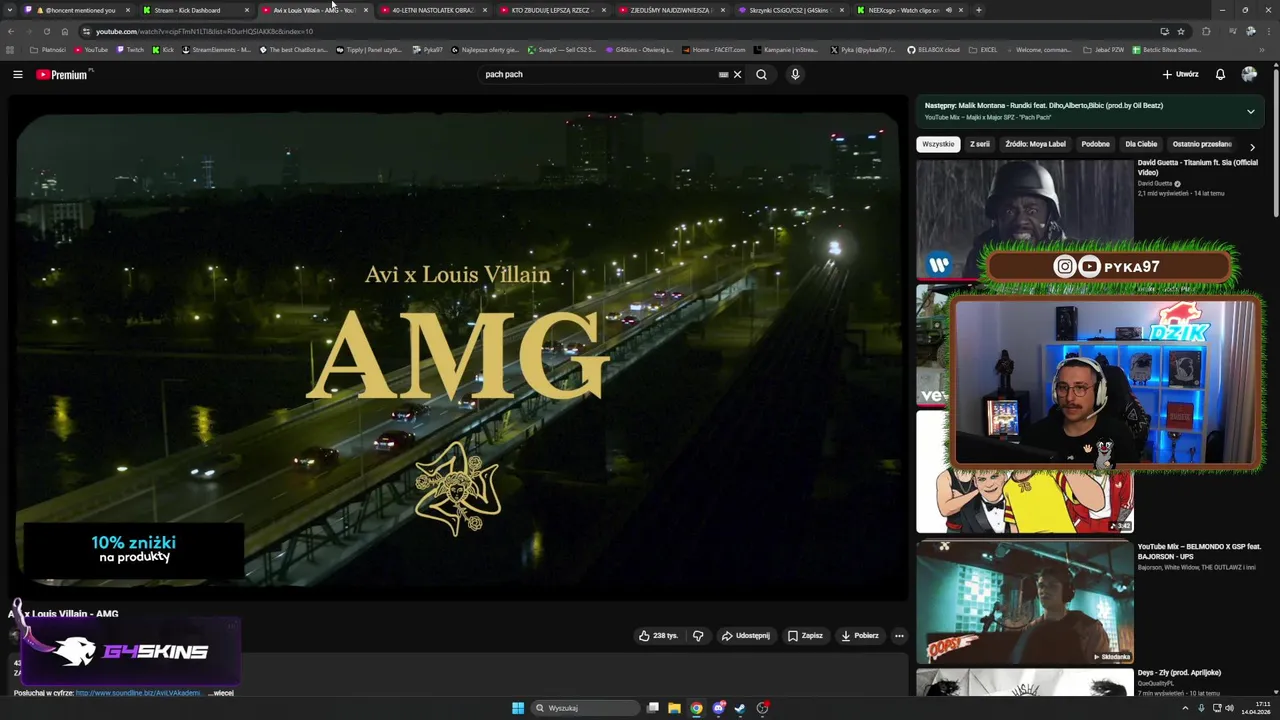1280x720 pixels.
Task: Show more filter chips with right arrow
Action: tap(1252, 147)
